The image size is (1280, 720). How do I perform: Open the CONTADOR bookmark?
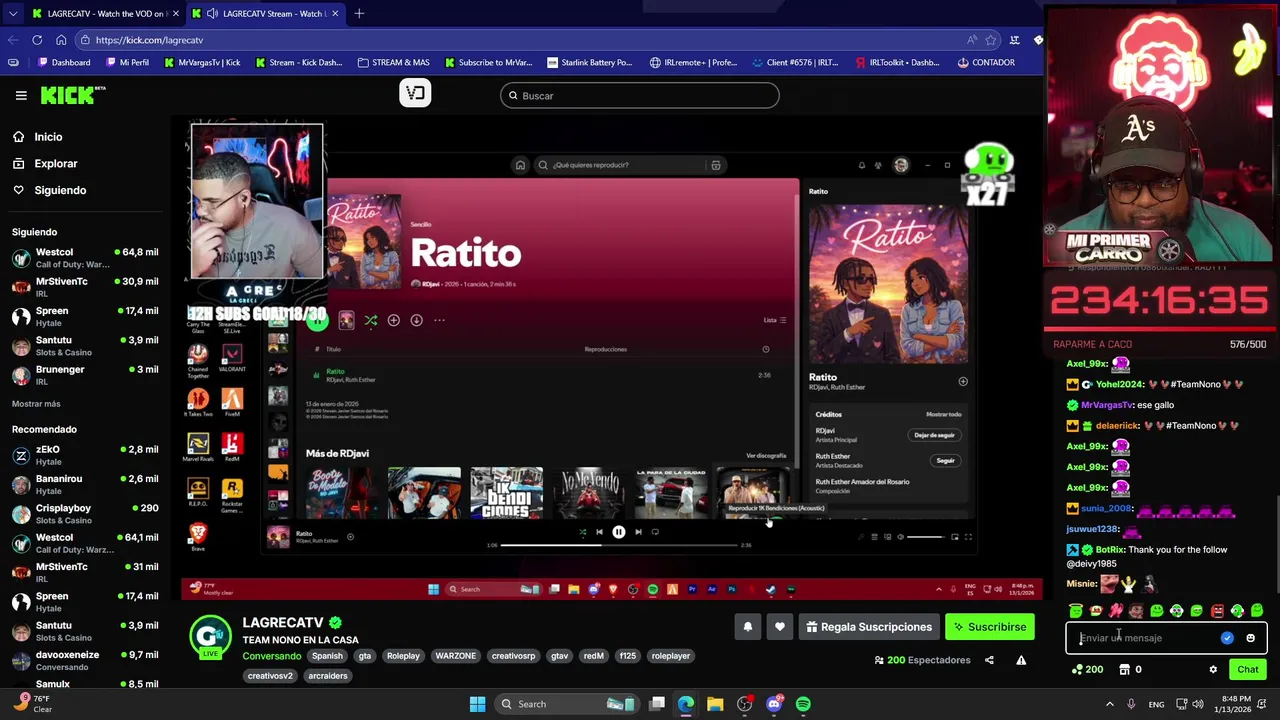click(x=986, y=62)
